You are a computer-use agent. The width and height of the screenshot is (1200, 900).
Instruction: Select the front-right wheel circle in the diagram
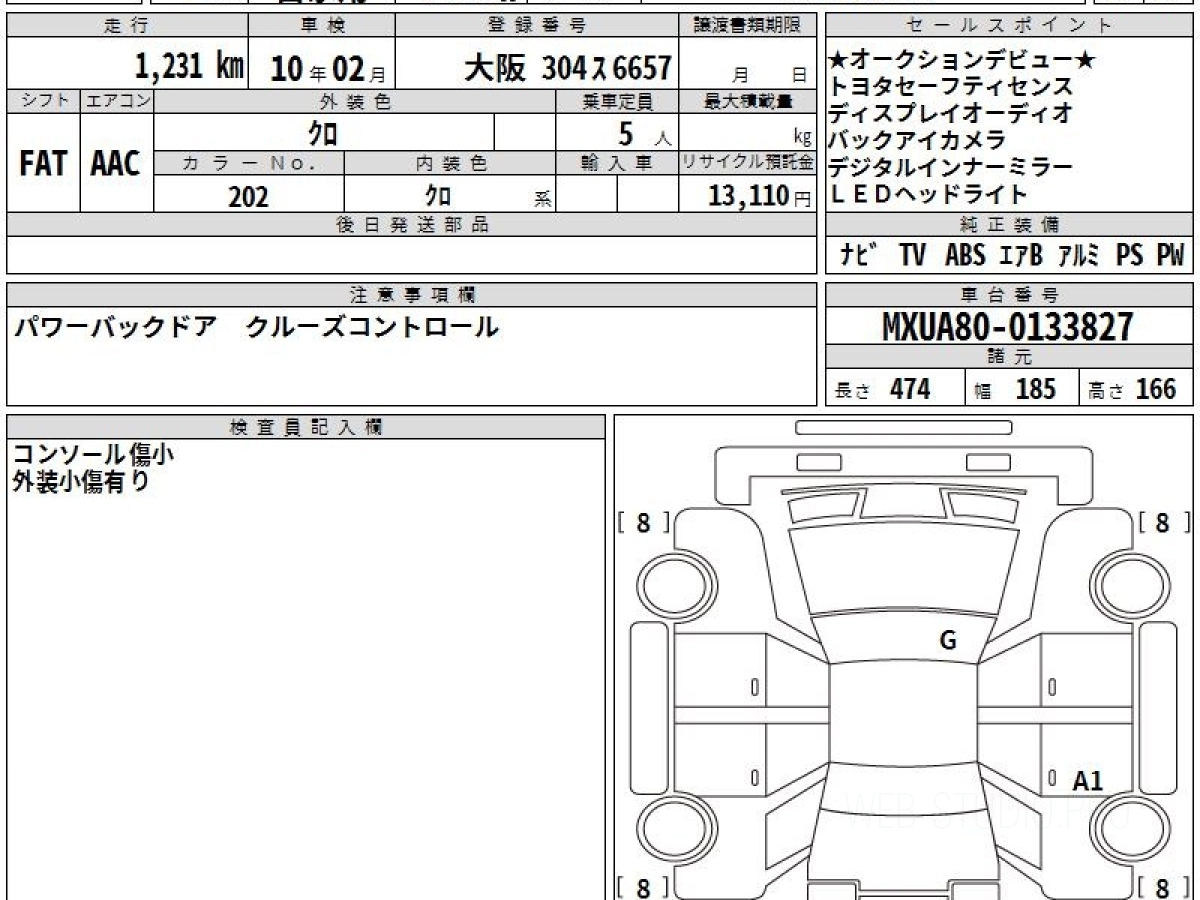(1131, 583)
